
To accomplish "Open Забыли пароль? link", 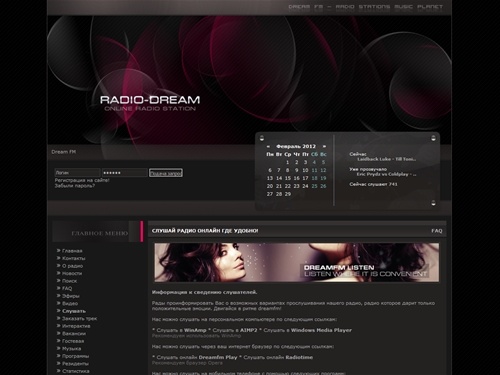I will 75,186.
